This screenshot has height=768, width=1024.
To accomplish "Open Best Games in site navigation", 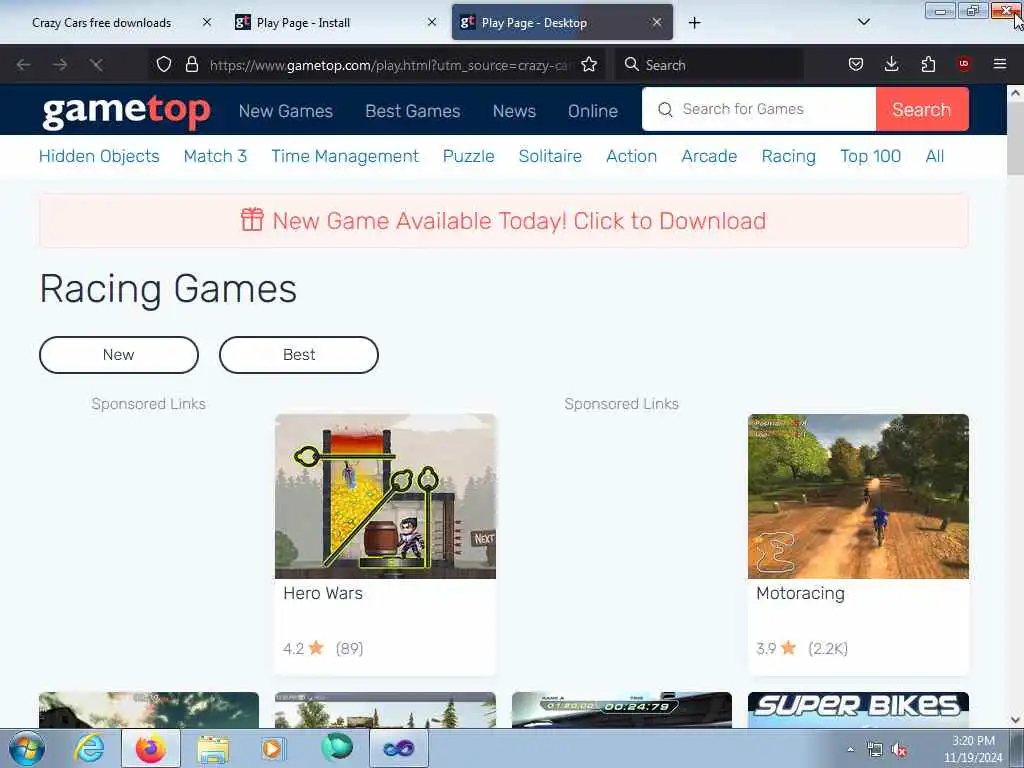I will tap(413, 111).
